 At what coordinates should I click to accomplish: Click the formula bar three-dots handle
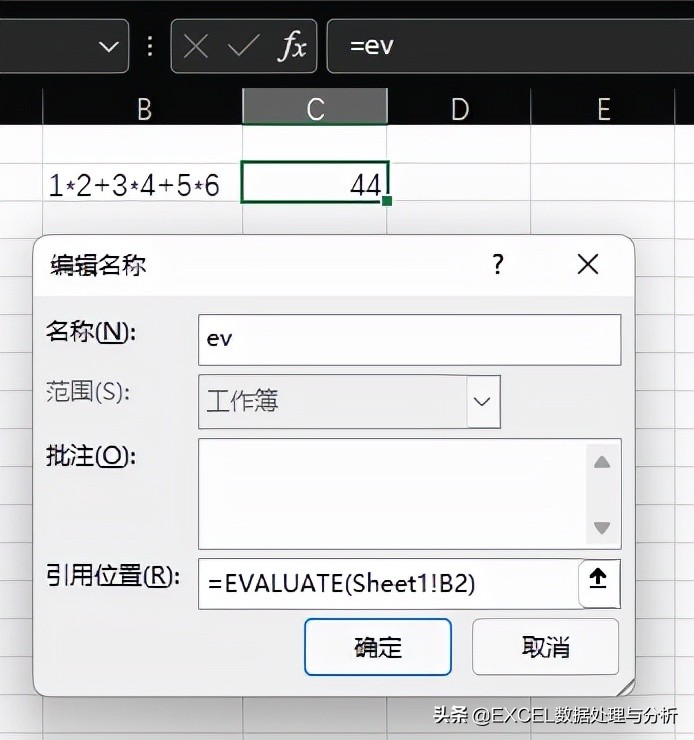pos(150,46)
